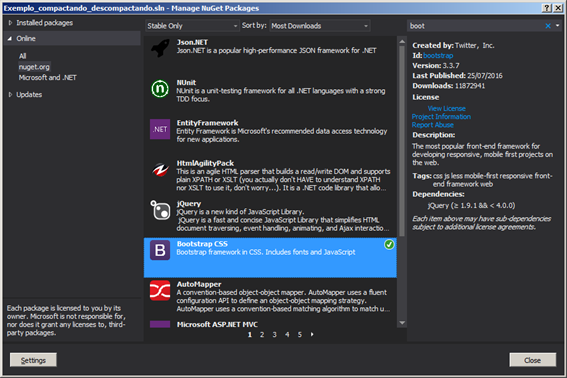Image resolution: width=567 pixels, height=378 pixels.
Task: Open the Sort by Most Downloads dropdown
Action: (320, 26)
